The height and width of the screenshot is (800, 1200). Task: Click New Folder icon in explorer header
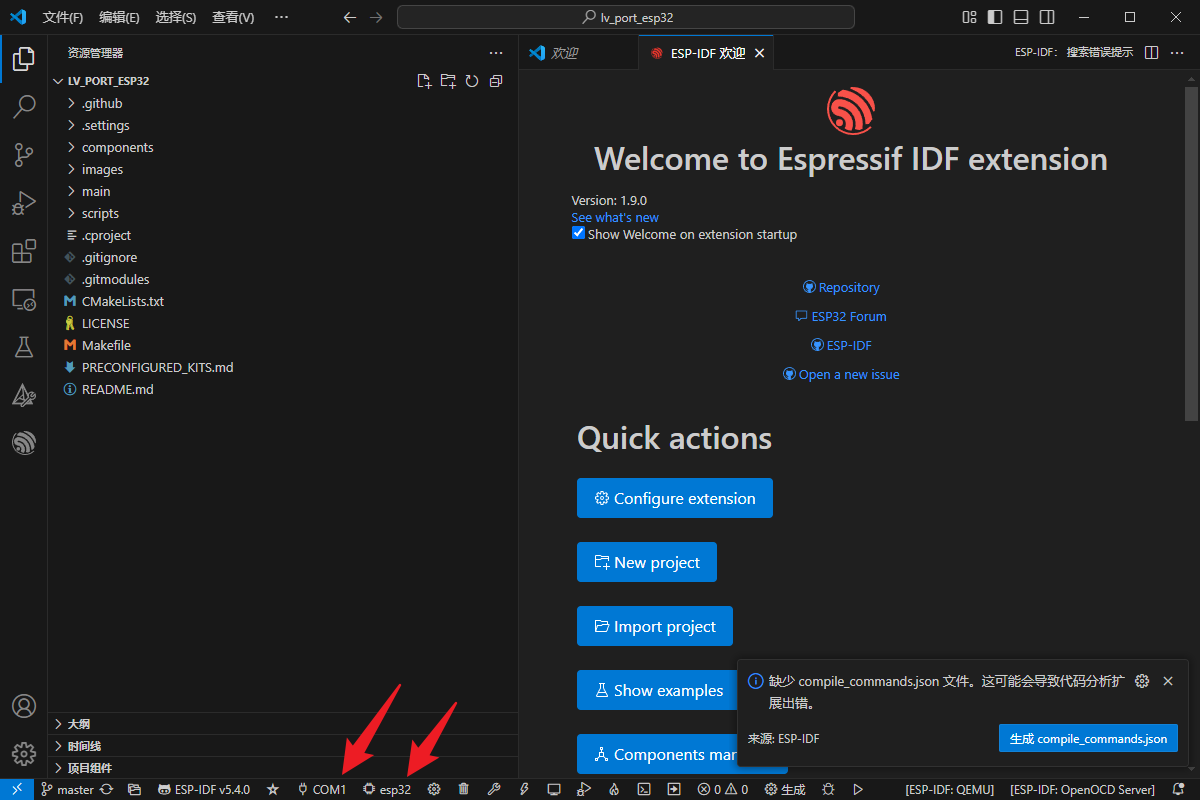pos(448,81)
